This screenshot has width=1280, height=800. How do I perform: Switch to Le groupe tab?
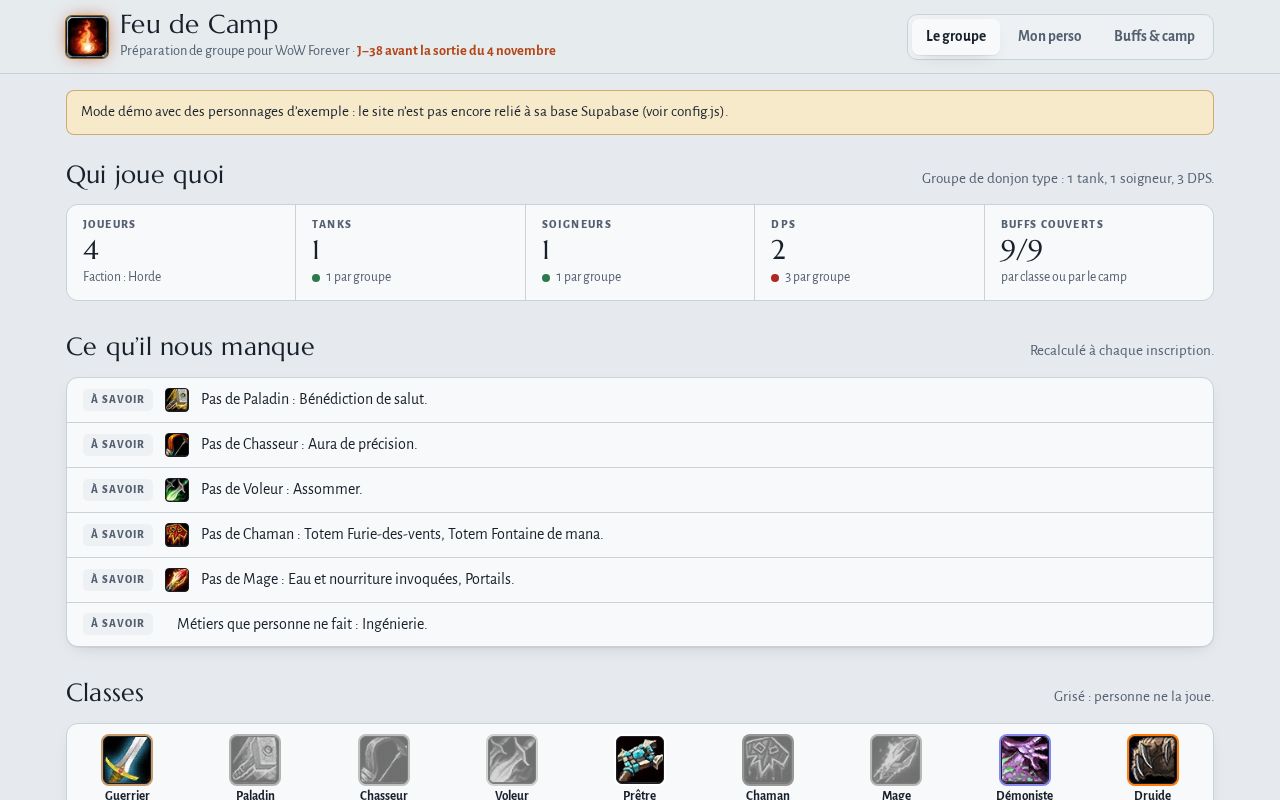956,37
